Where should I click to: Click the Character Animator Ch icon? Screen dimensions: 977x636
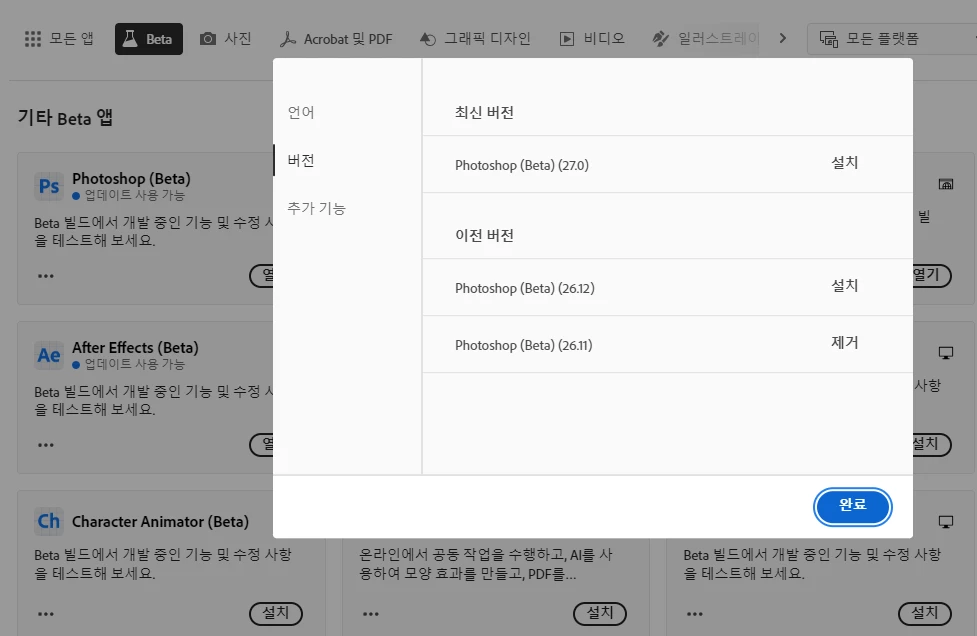[49, 521]
